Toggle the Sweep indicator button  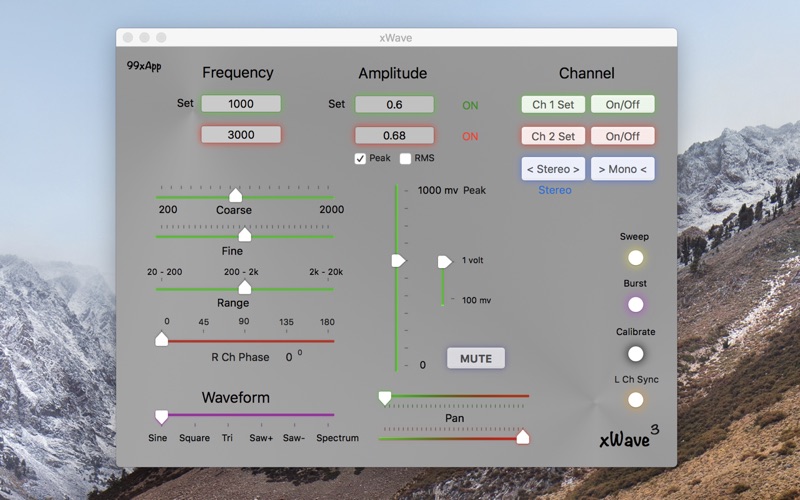tap(635, 258)
